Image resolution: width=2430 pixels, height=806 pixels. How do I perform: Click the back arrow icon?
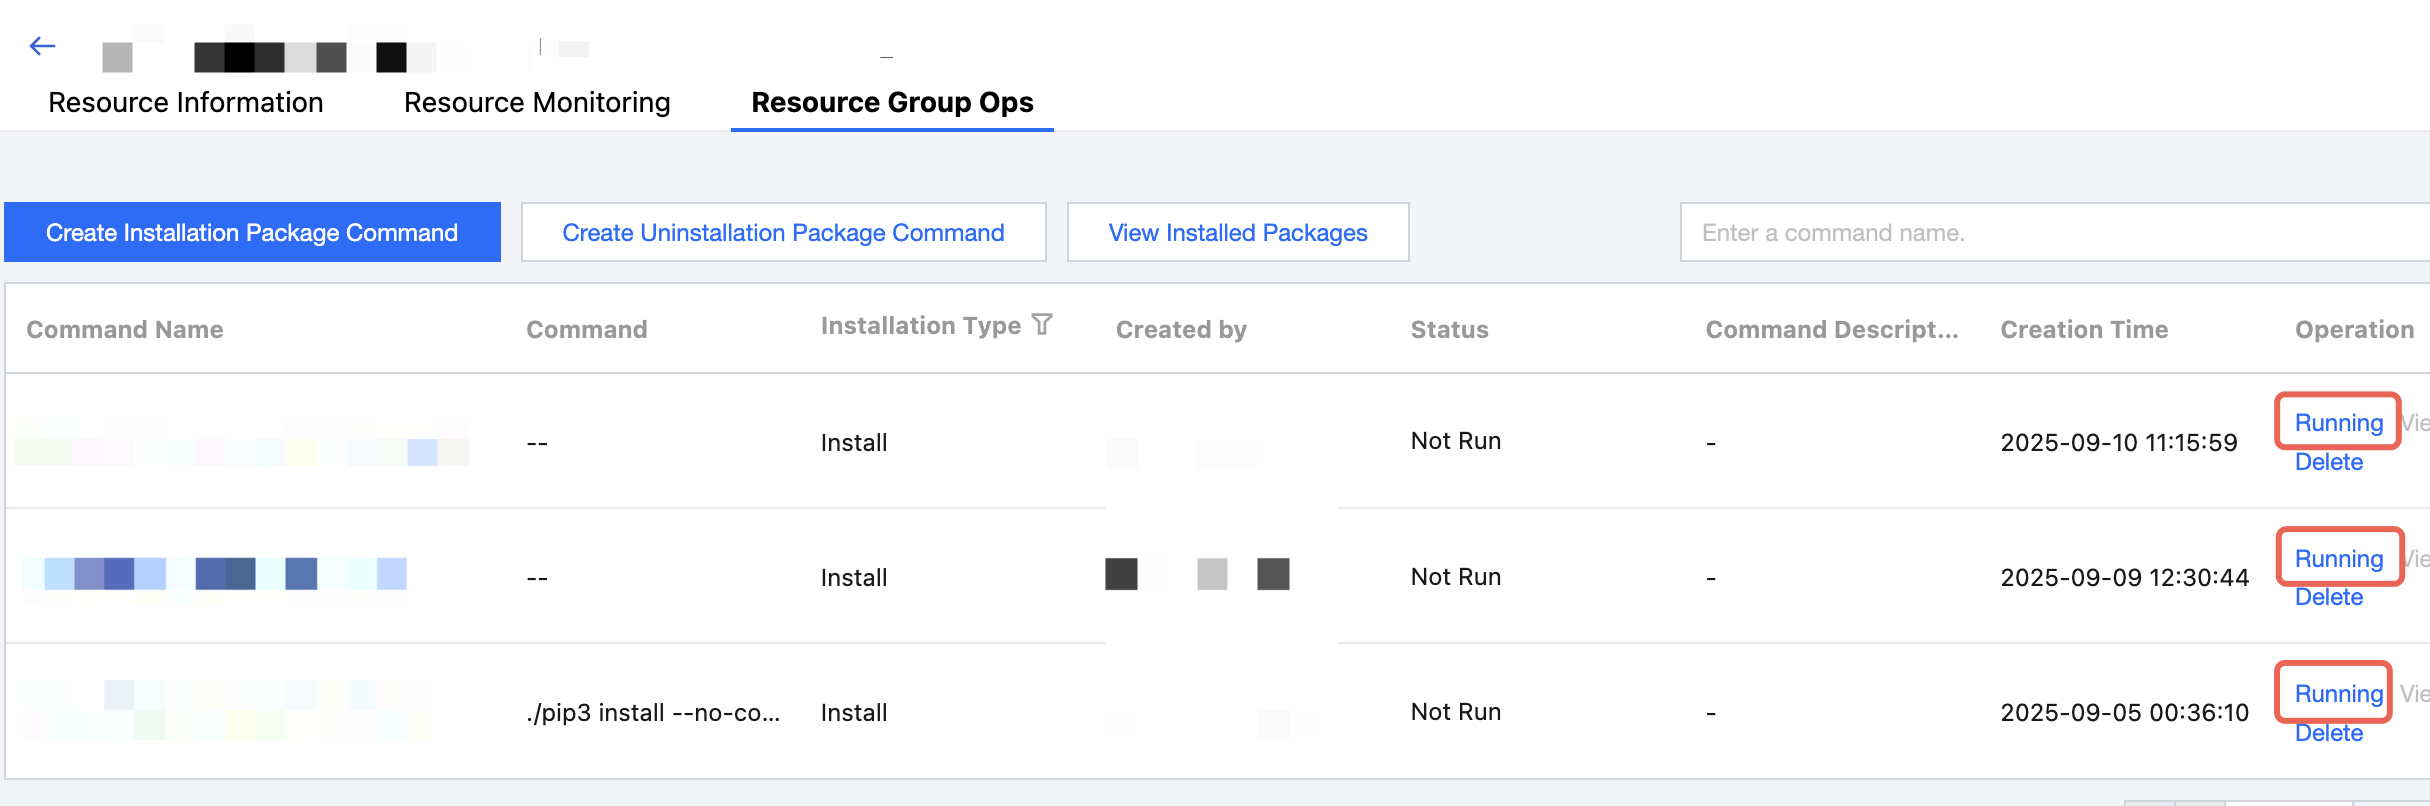(x=42, y=46)
